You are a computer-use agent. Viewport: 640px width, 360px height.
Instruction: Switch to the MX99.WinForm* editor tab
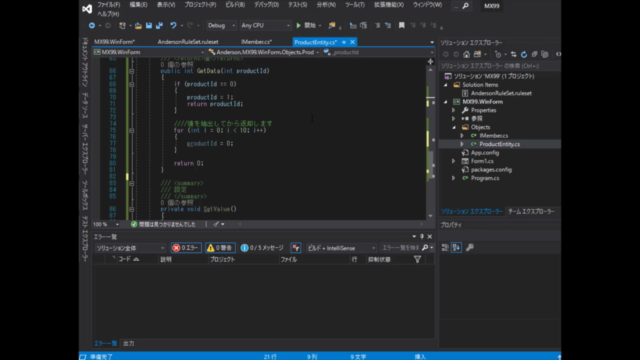[114, 42]
